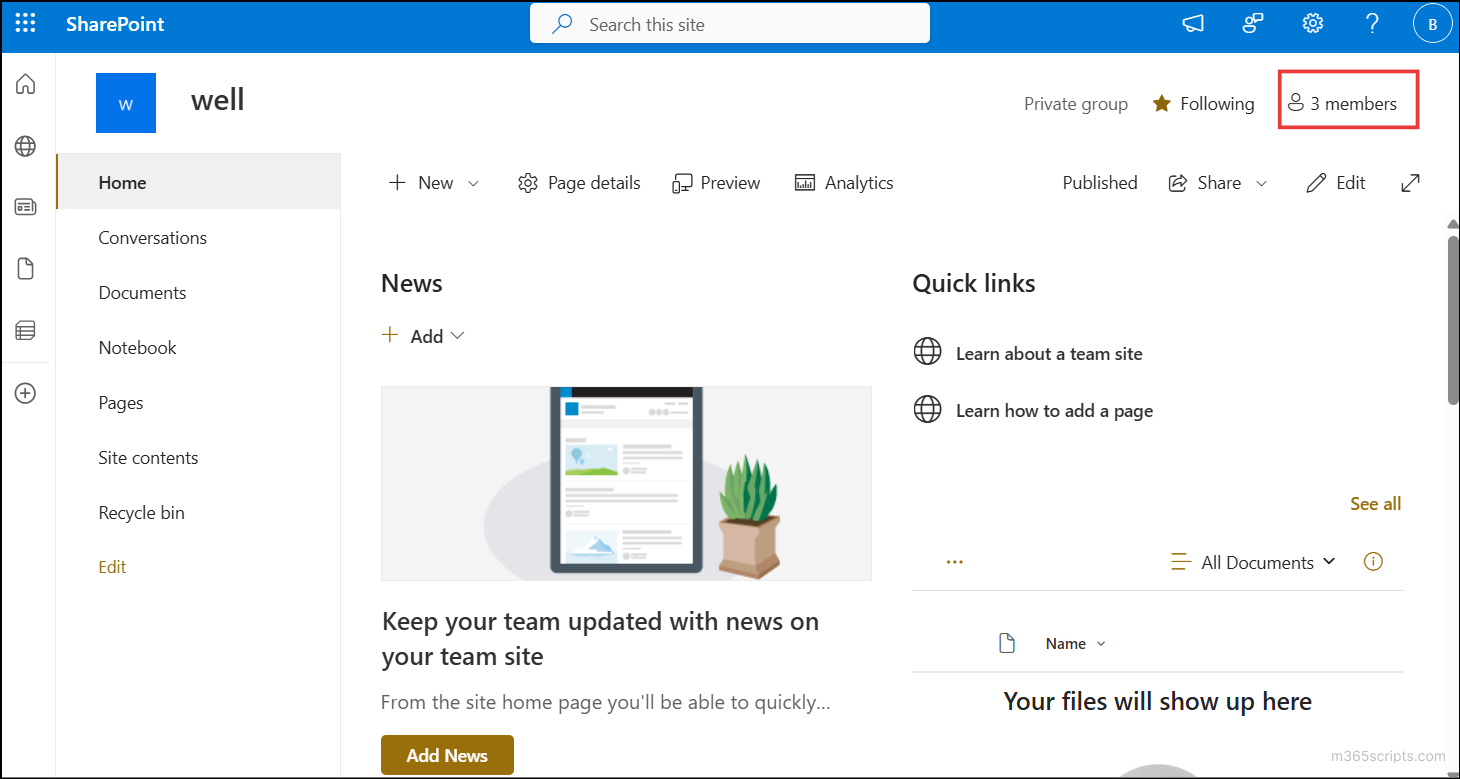Viewport: 1460px width, 779px height.
Task: Click the Search this site input field
Action: [729, 22]
